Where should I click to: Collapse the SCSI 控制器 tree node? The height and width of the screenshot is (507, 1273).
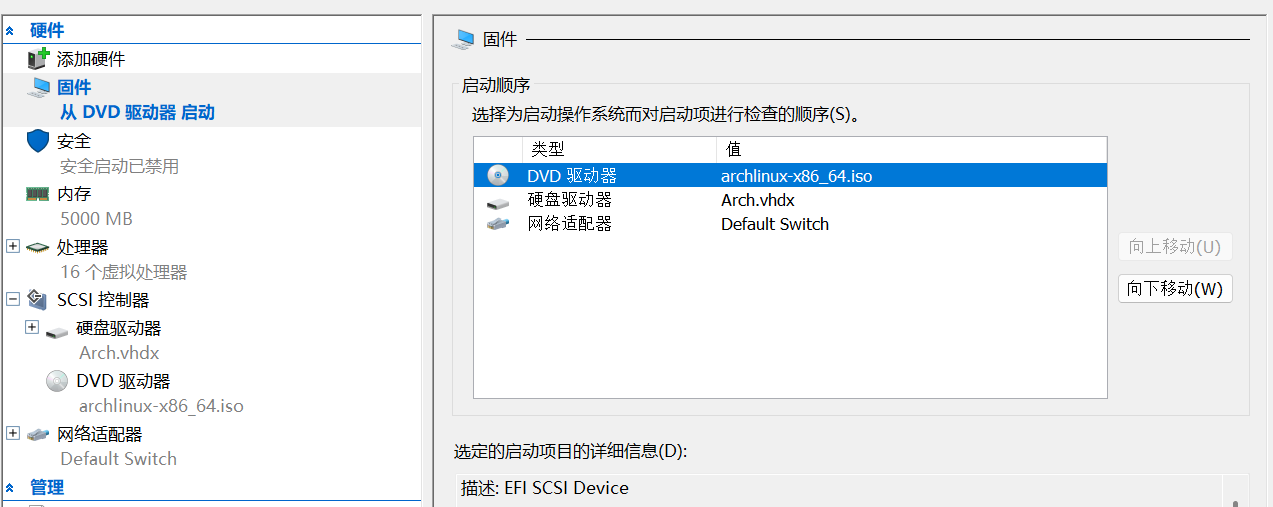click(x=13, y=299)
